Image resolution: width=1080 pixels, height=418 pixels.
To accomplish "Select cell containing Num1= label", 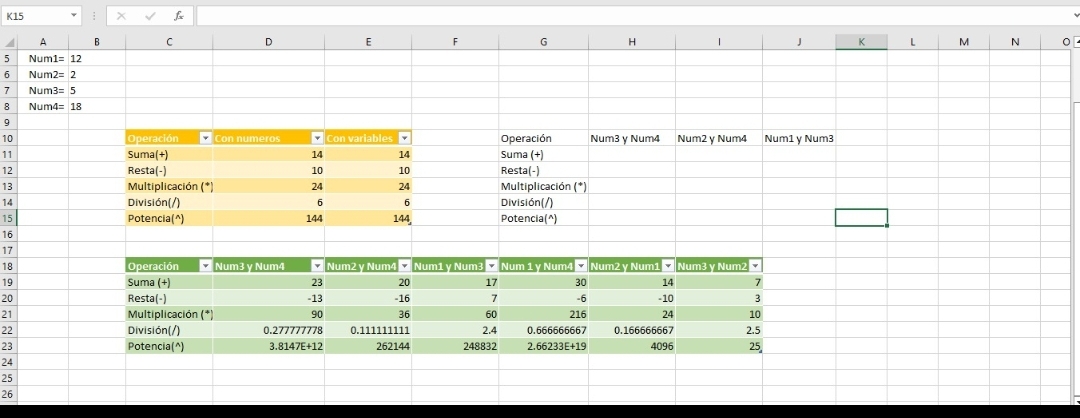I will [45, 59].
